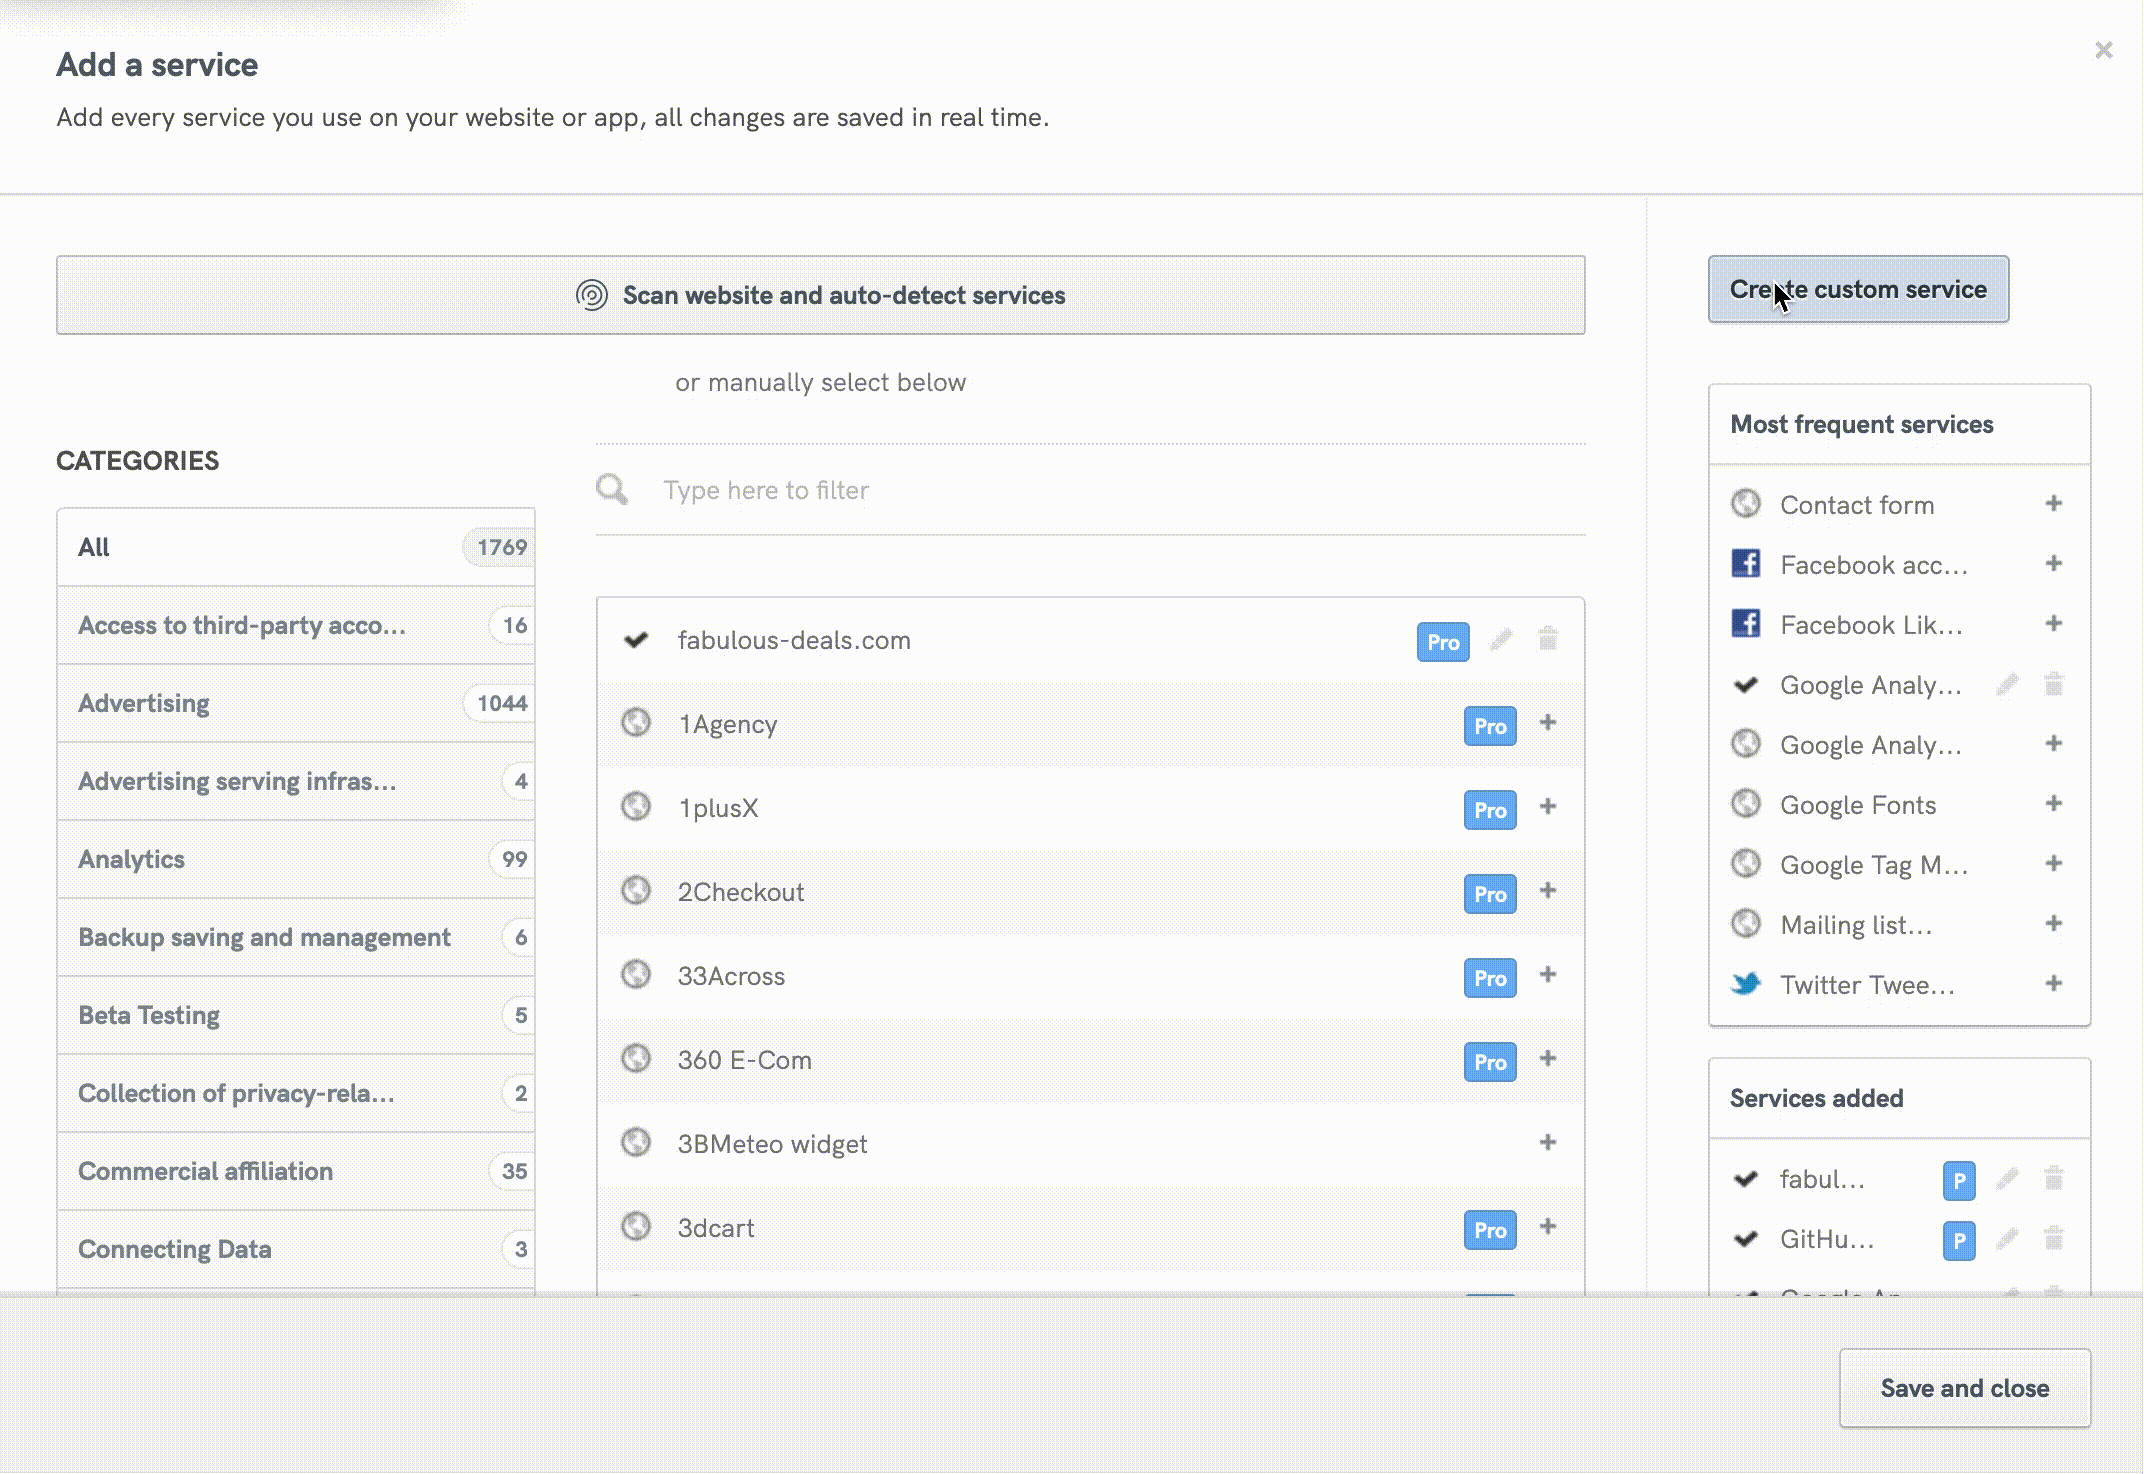Click the pencil icon for Google Analytics frequent service
Viewport: 2144px width, 1474px height.
click(x=2008, y=684)
